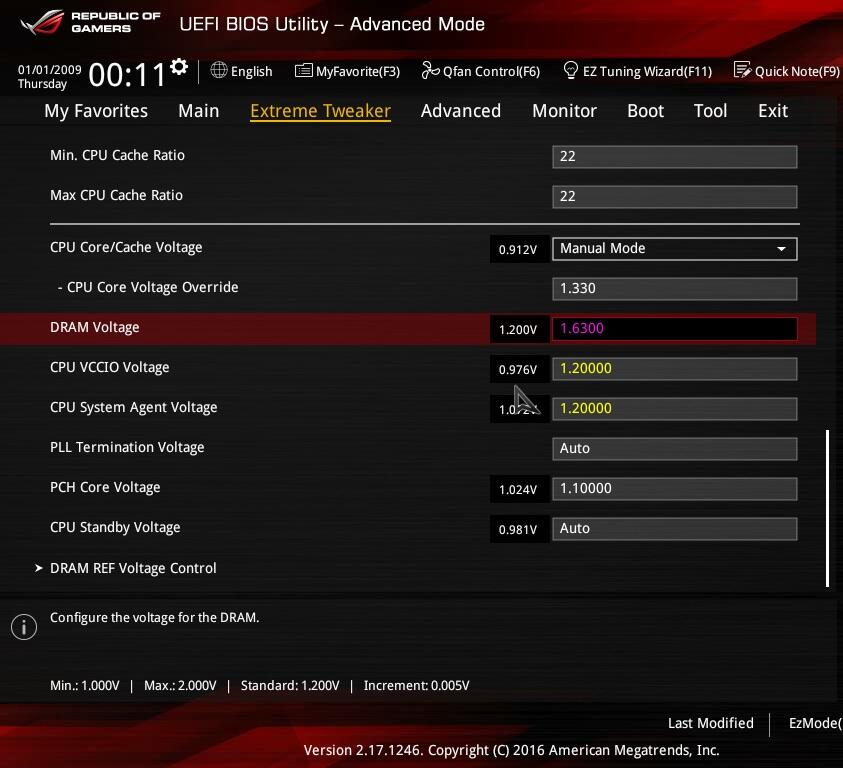The width and height of the screenshot is (843, 768).
Task: Open CPU Core/Cache Voltage Manual Mode dropdown
Action: [675, 248]
